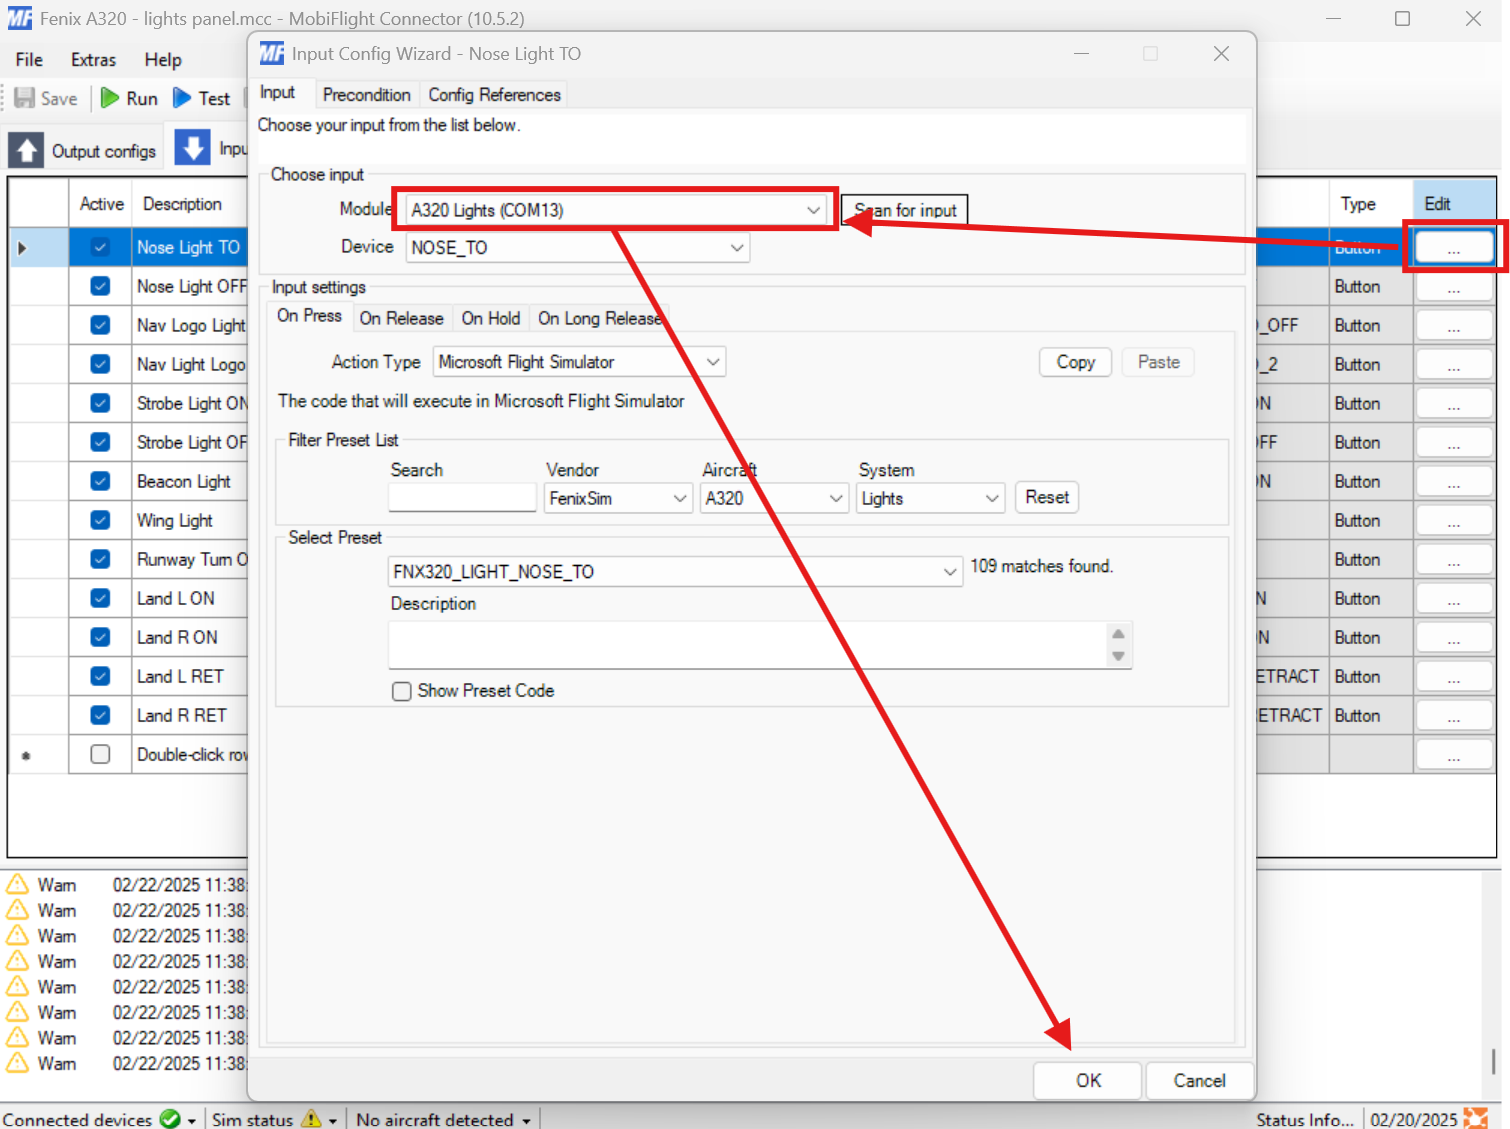Click the Paste button
The image size is (1510, 1129).
(x=1159, y=362)
